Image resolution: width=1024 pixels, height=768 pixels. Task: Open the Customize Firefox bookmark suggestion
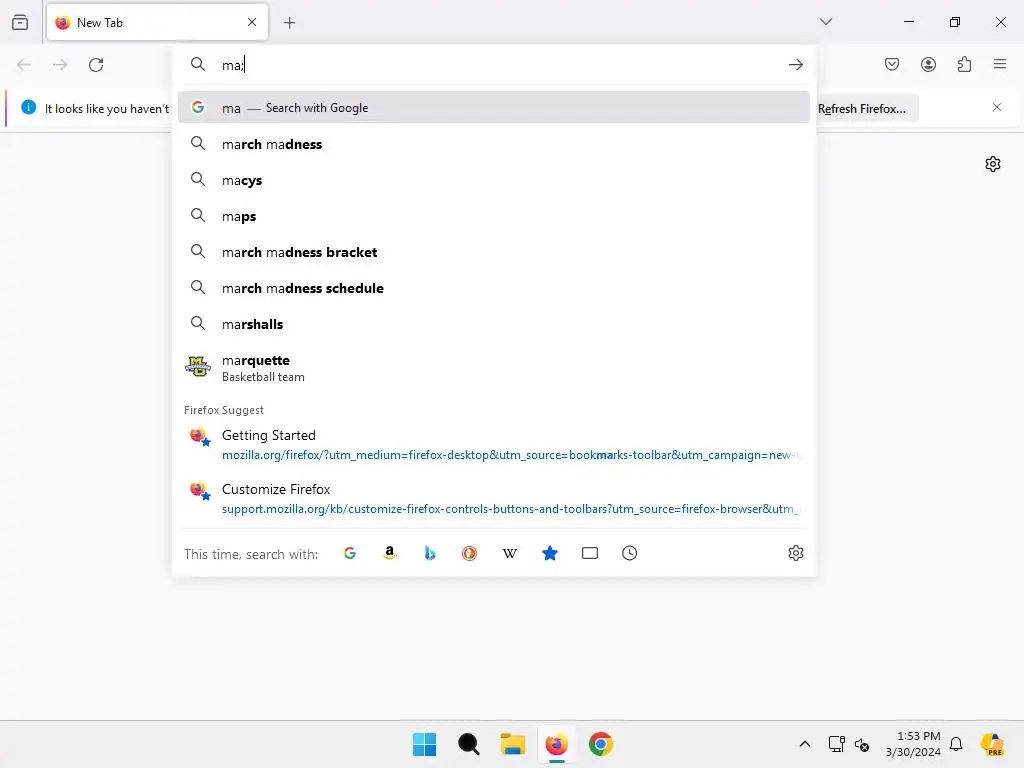pos(494,499)
